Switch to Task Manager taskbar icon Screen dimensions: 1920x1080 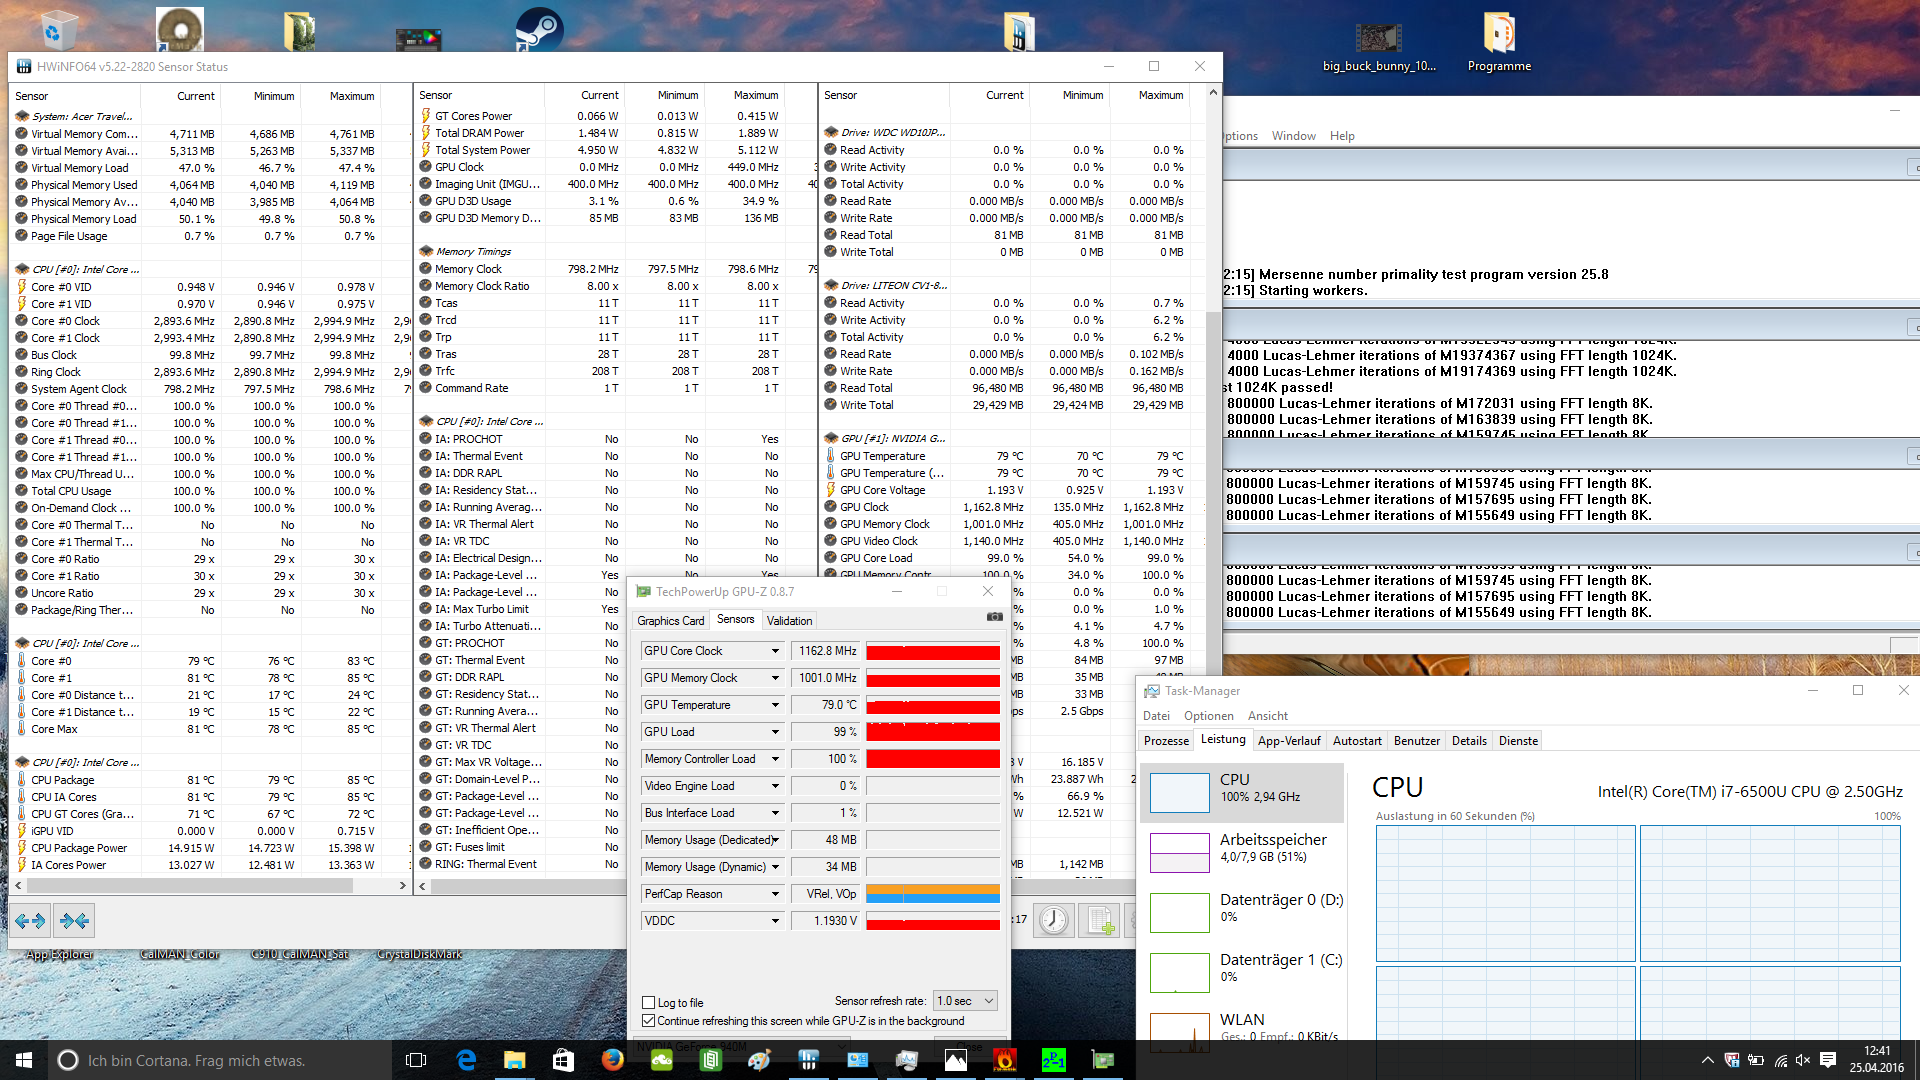[906, 1060]
